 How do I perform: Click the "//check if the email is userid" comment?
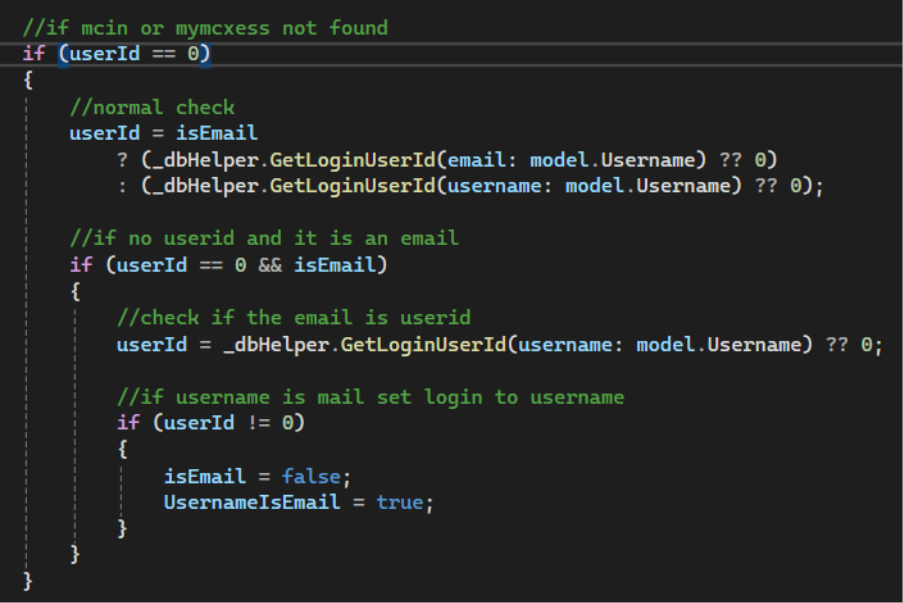click(293, 318)
